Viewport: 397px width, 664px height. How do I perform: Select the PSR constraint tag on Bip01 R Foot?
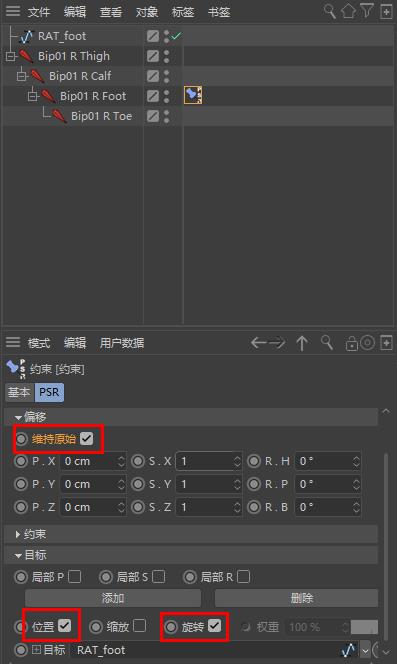[193, 95]
